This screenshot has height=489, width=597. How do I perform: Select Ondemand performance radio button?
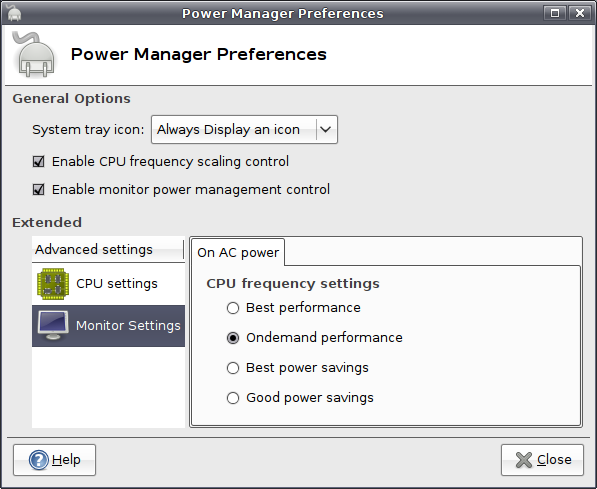pyautogui.click(x=233, y=338)
